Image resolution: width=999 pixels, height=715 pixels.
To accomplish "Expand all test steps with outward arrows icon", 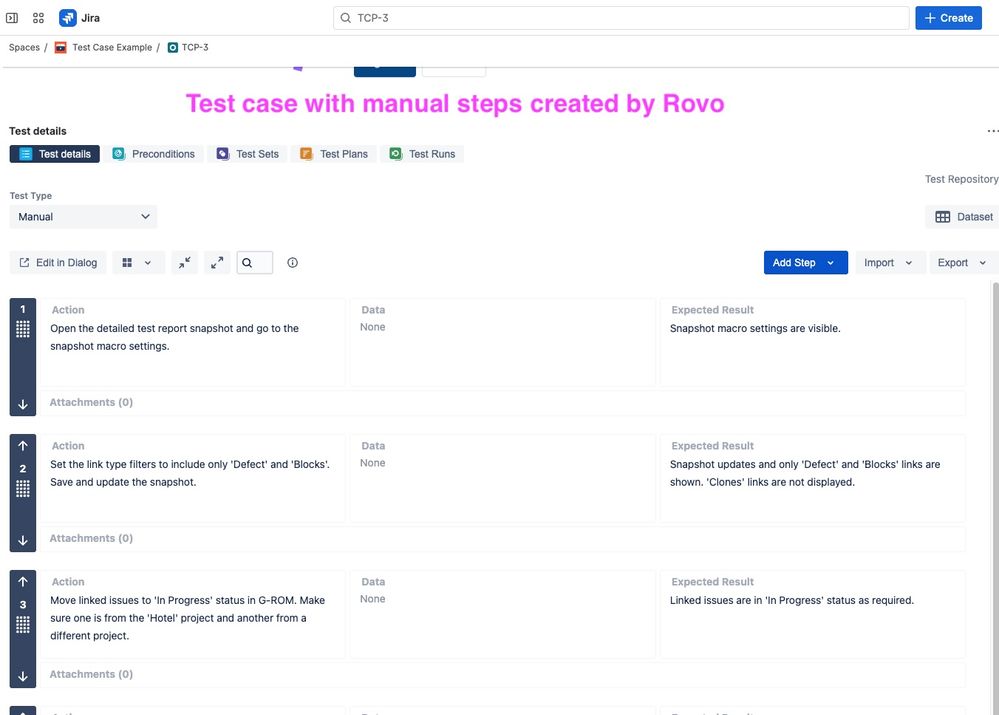I will click(216, 262).
